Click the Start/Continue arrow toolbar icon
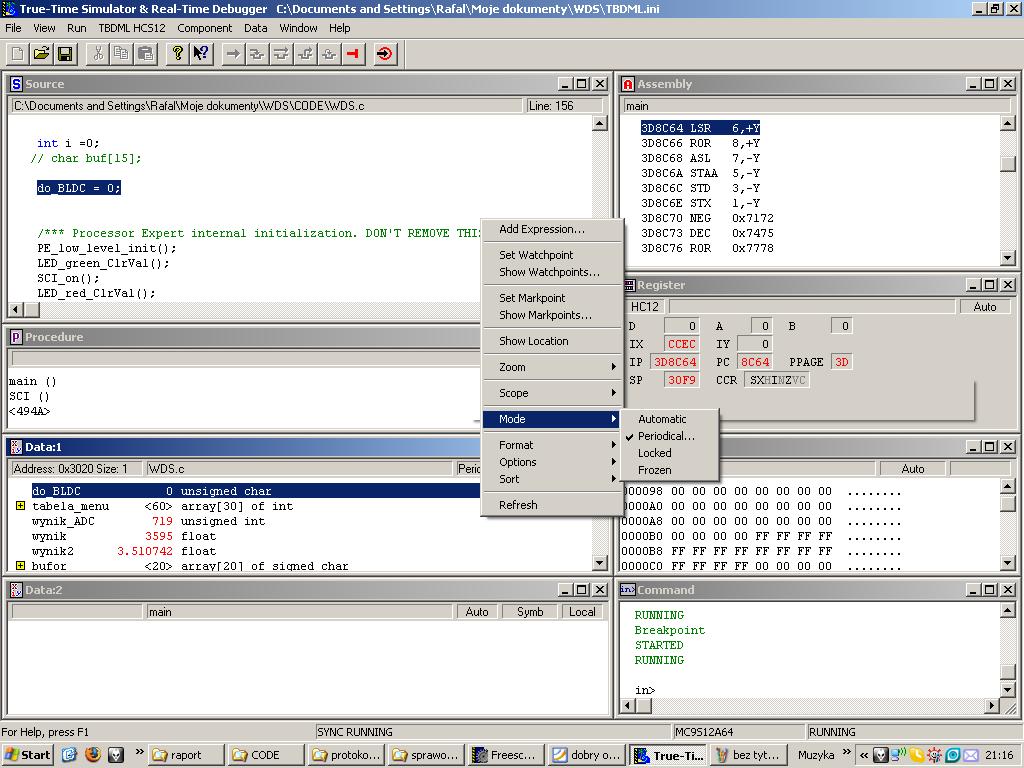Viewport: 1024px width, 768px height. (233, 54)
